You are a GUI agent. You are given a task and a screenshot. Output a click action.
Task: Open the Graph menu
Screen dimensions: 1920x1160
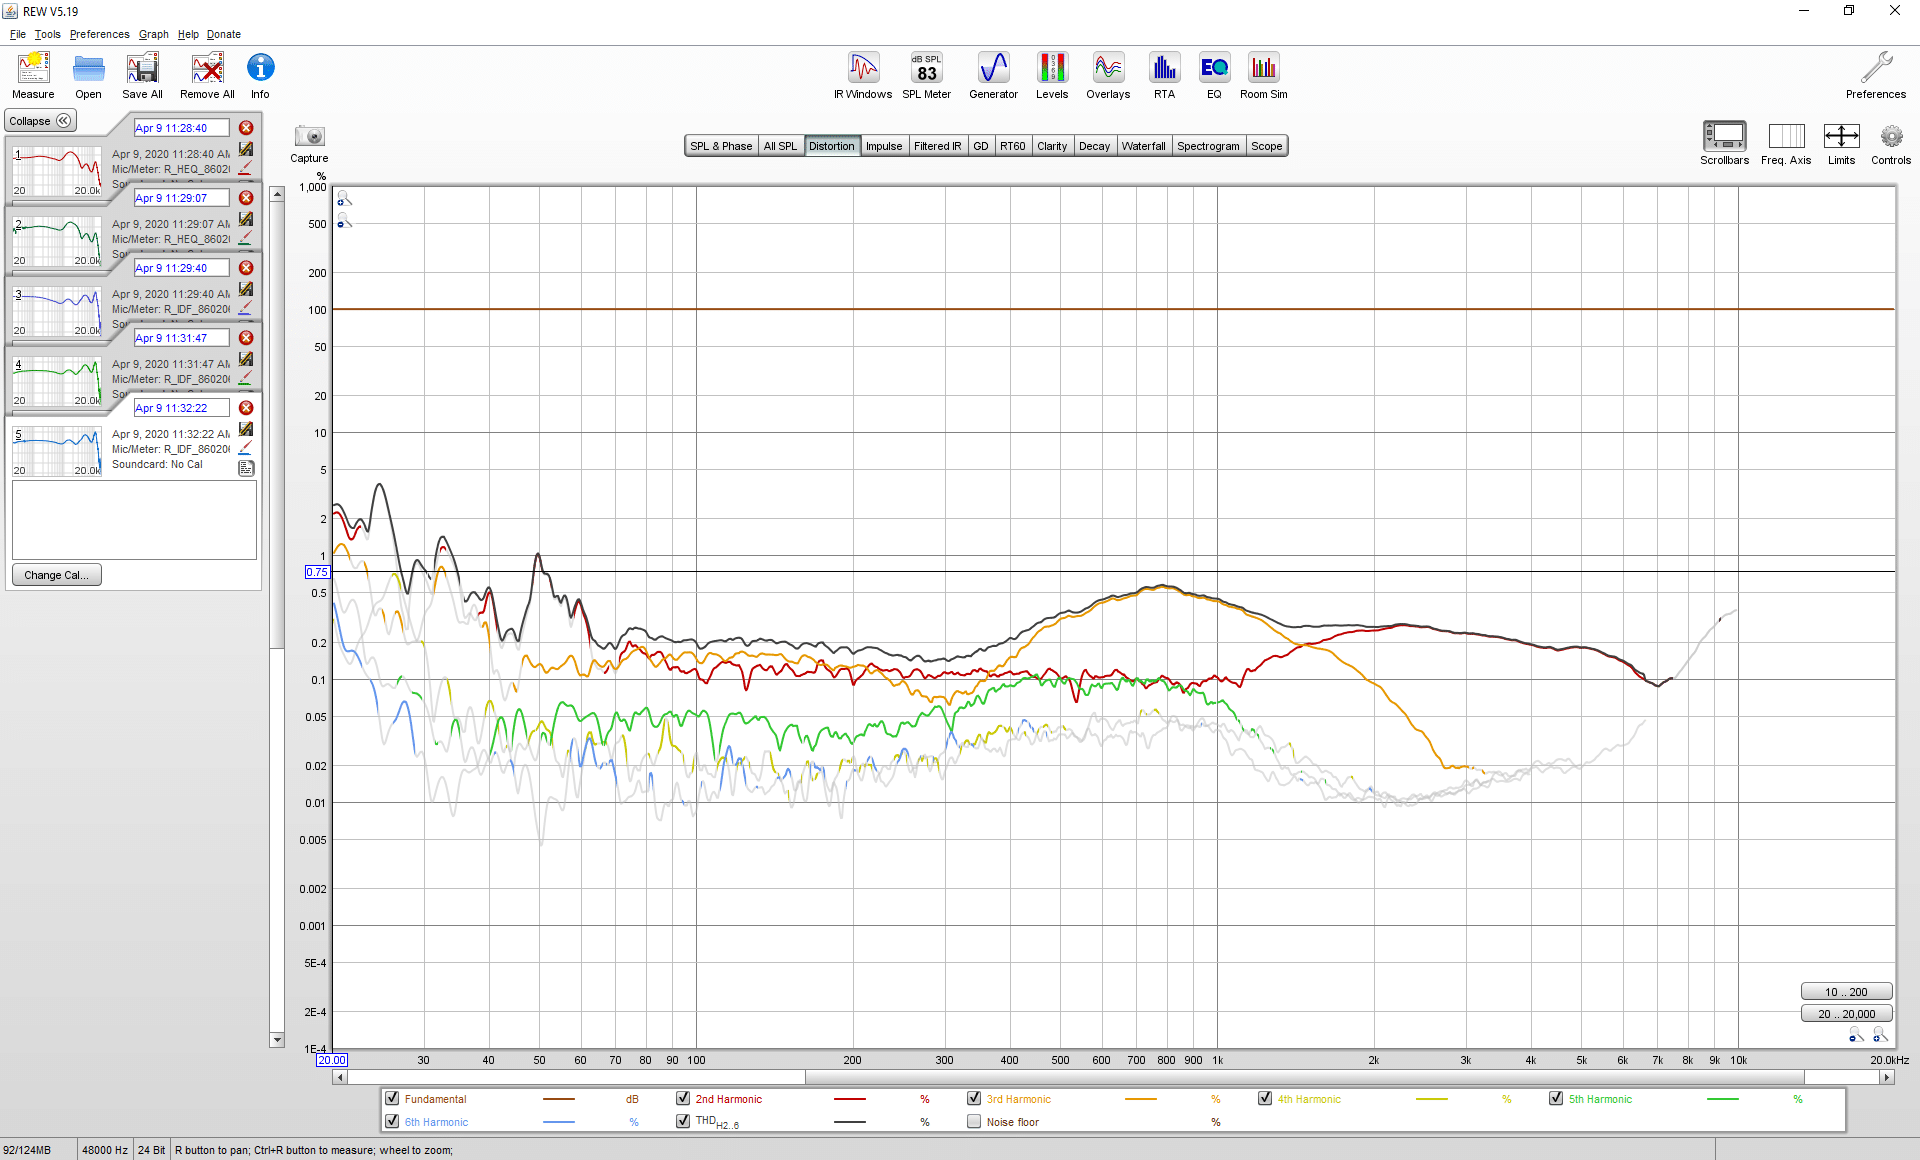pos(153,34)
